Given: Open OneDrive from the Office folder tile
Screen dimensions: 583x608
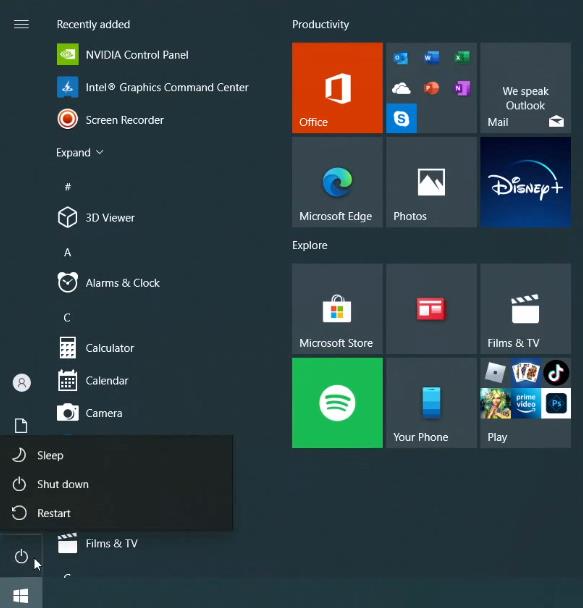Looking at the screenshot, I should coord(401,88).
